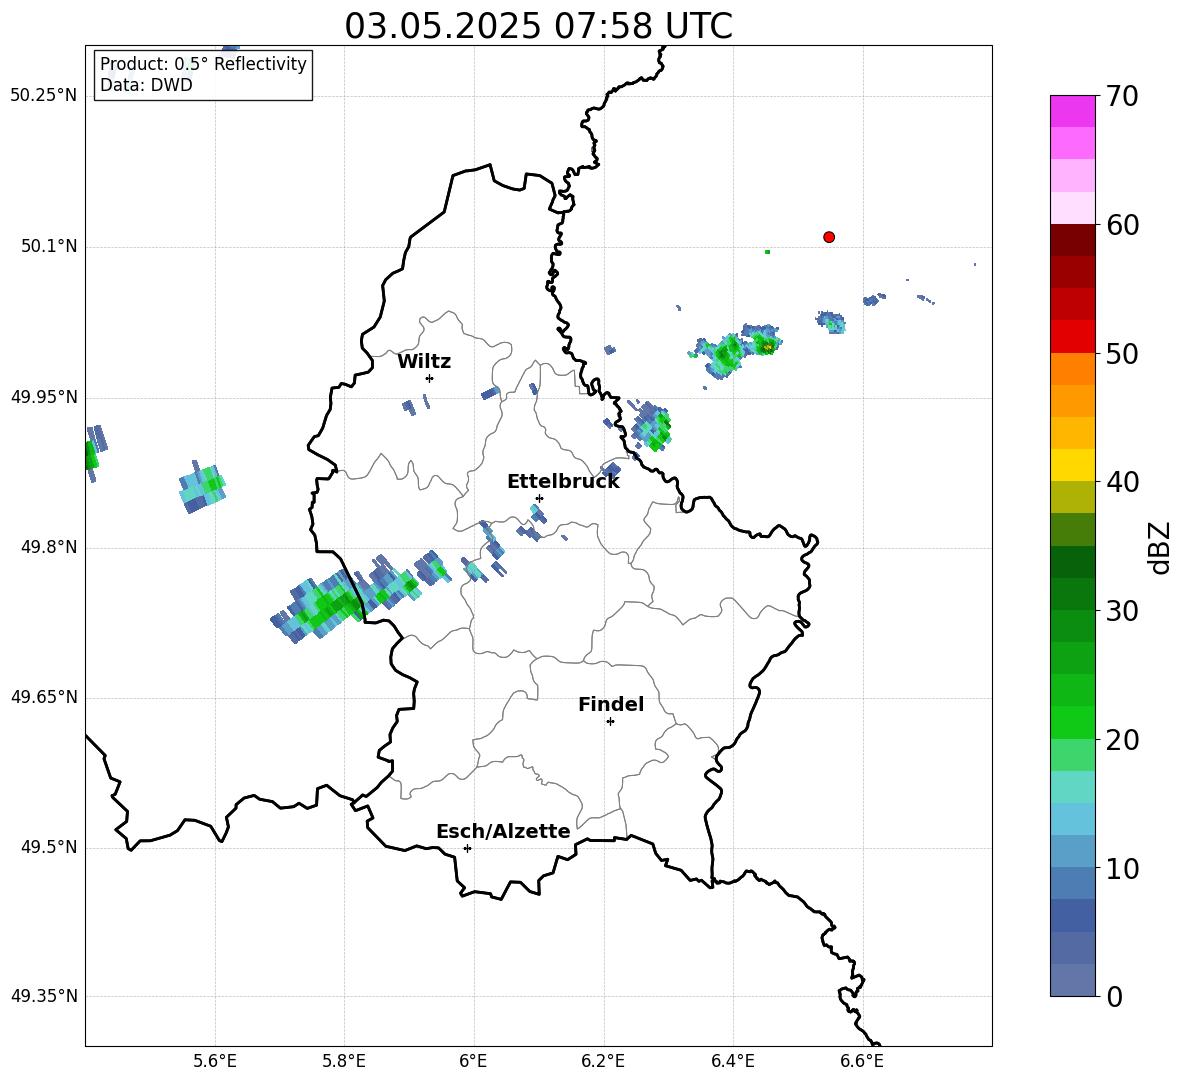Click the 50.25°N latitude label
Screen dimensions: 1184x1081
pyautogui.click(x=44, y=96)
